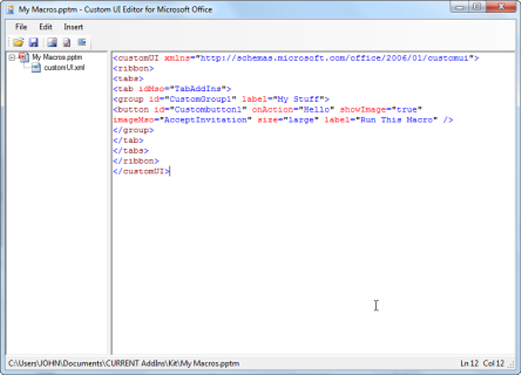Save the file with the floppy disk icon
Image resolution: width=521 pixels, height=375 pixels.
click(34, 42)
